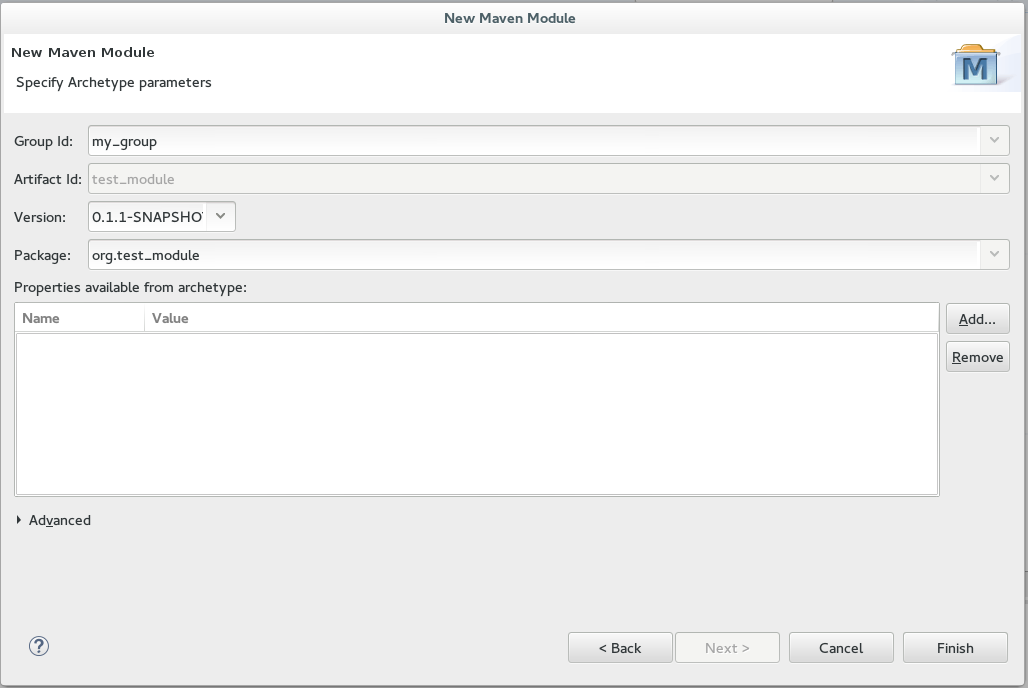Open the Version dropdown arrow
Image resolution: width=1028 pixels, height=688 pixels.
(221, 216)
